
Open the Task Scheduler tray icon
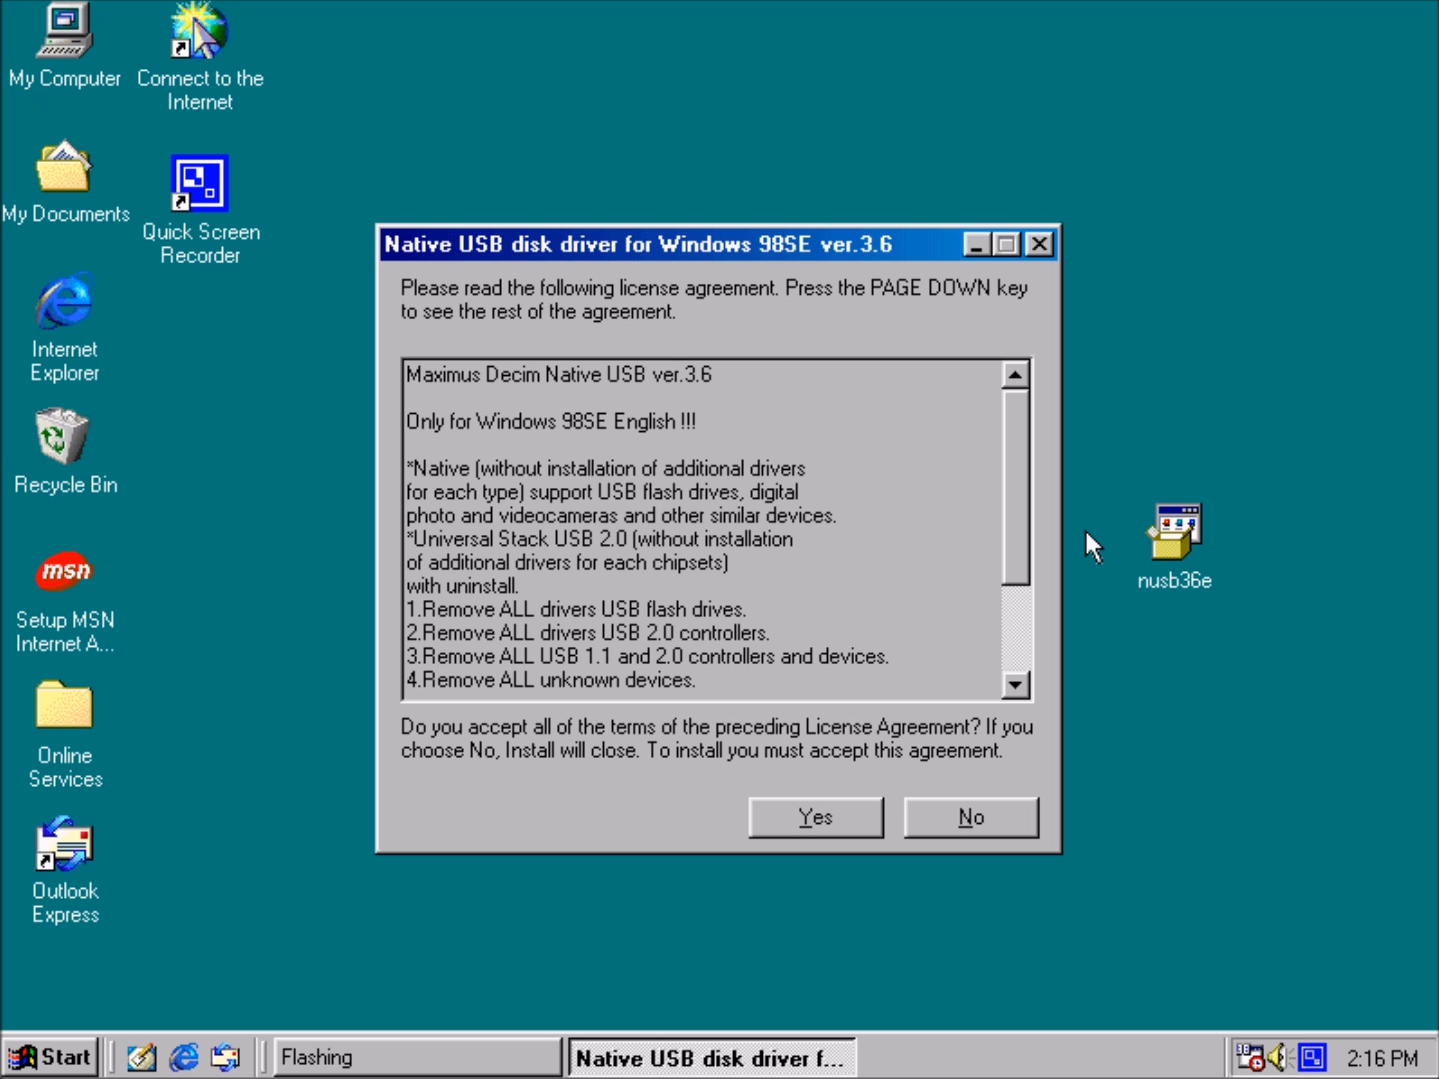[1250, 1057]
